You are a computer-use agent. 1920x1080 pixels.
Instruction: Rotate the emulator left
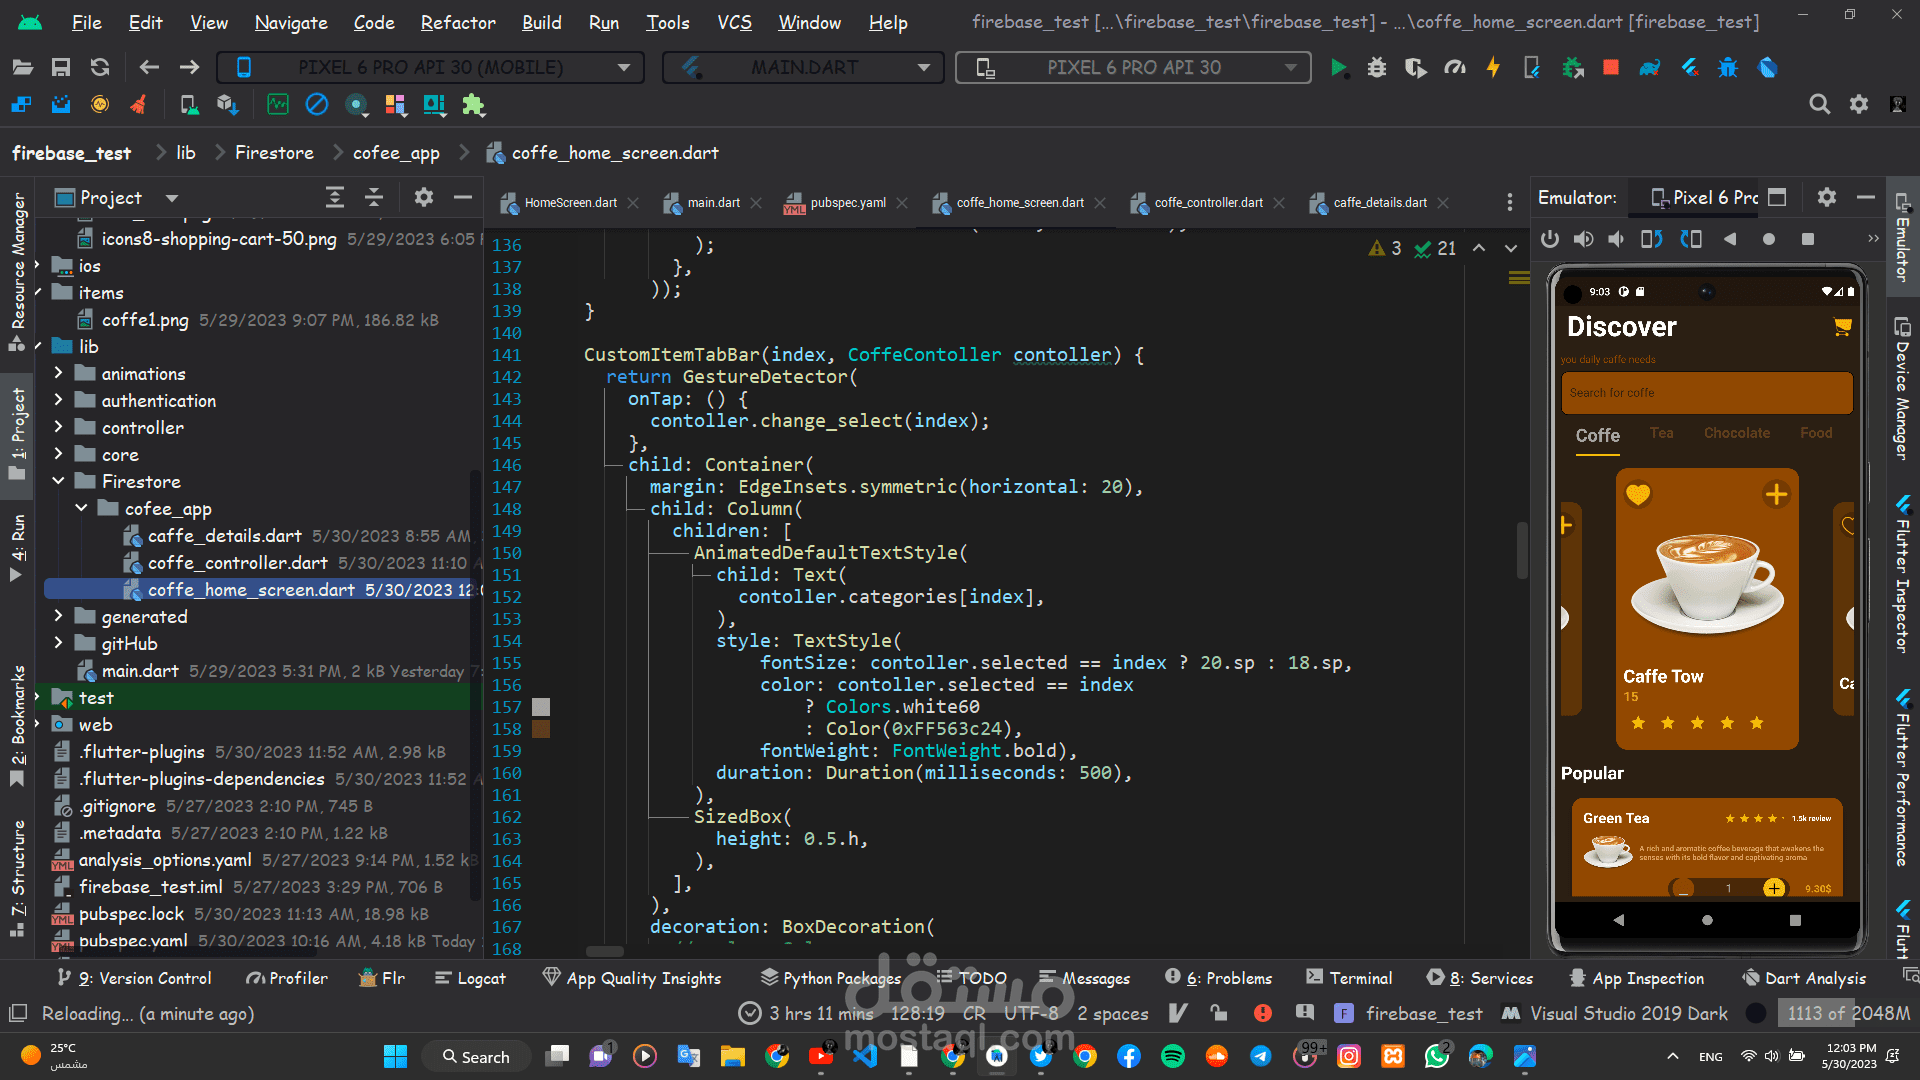[1651, 239]
